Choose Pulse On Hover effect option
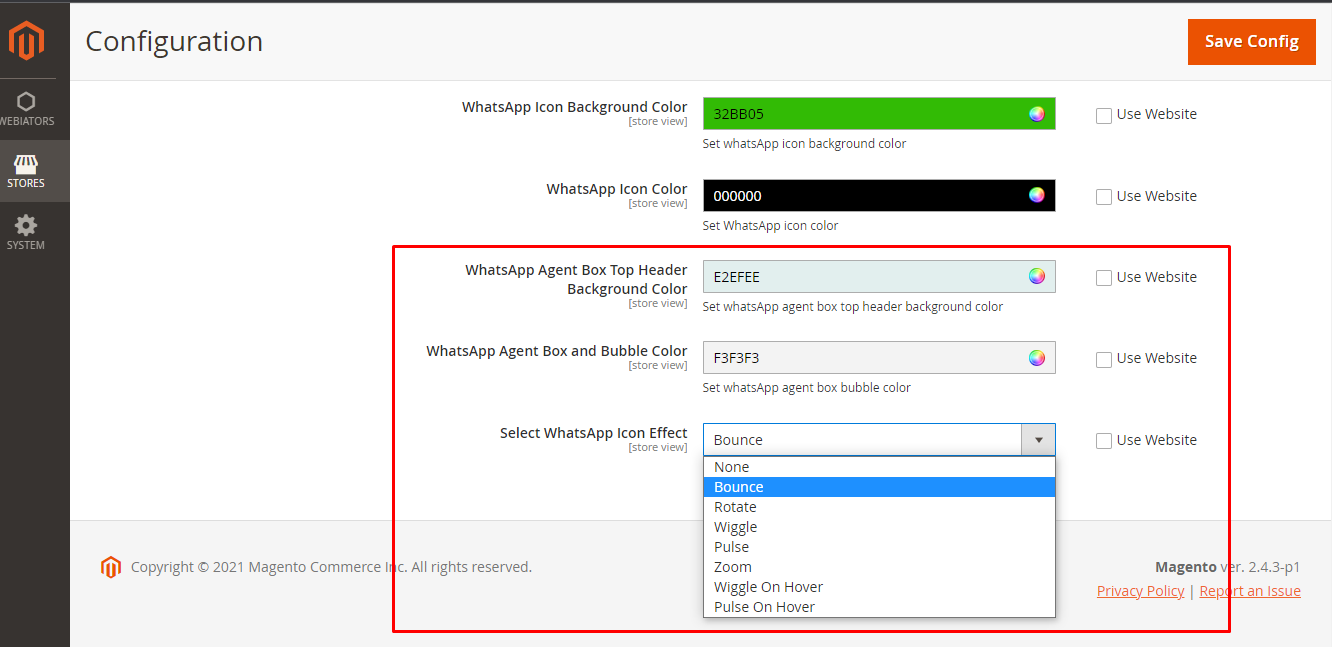 click(x=879, y=607)
